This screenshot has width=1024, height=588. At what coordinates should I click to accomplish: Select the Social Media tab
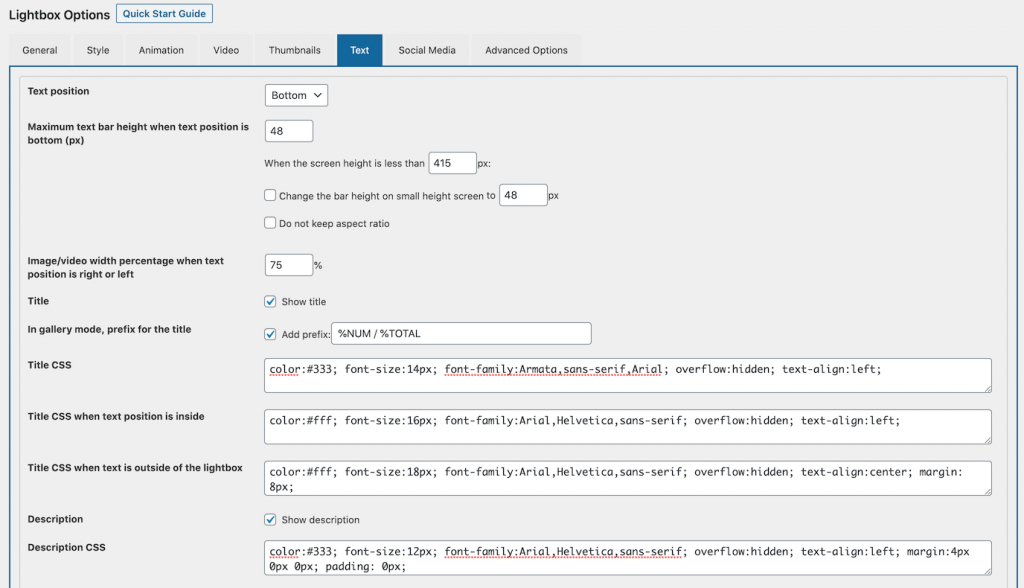[x=426, y=49]
